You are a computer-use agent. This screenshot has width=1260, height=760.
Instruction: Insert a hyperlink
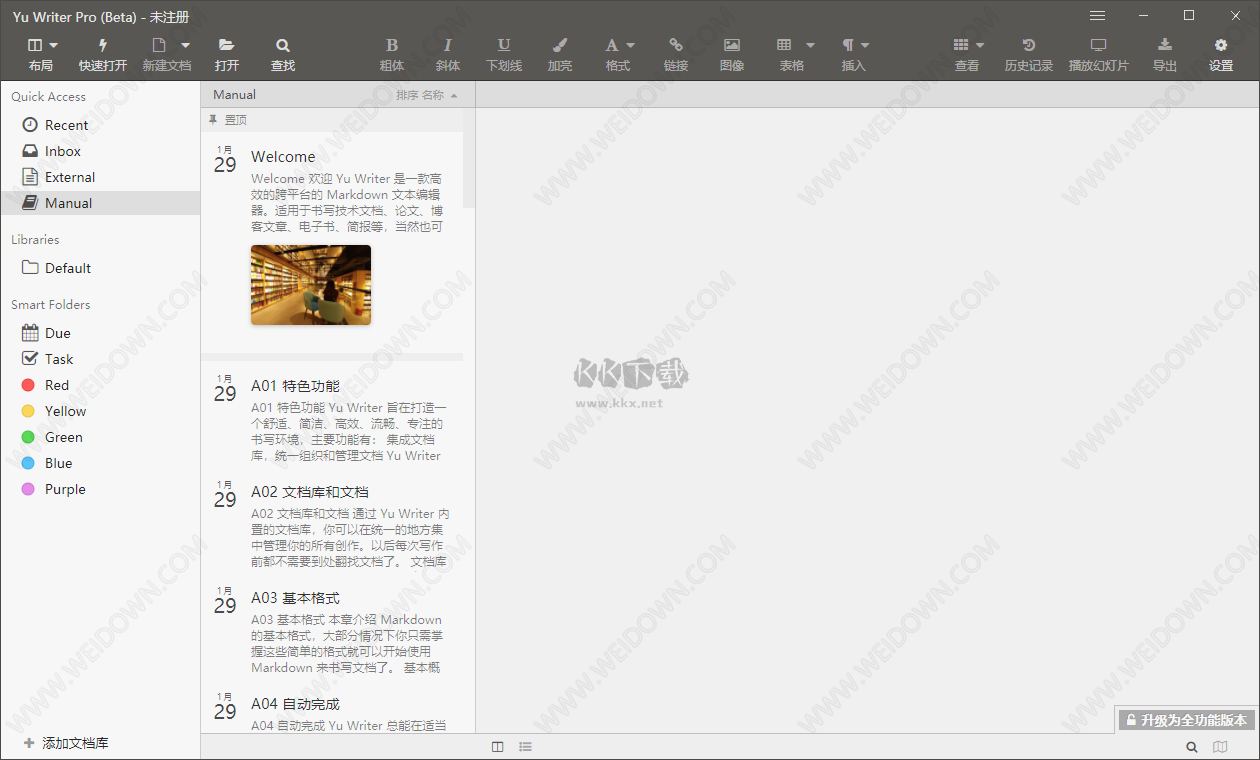[x=675, y=53]
